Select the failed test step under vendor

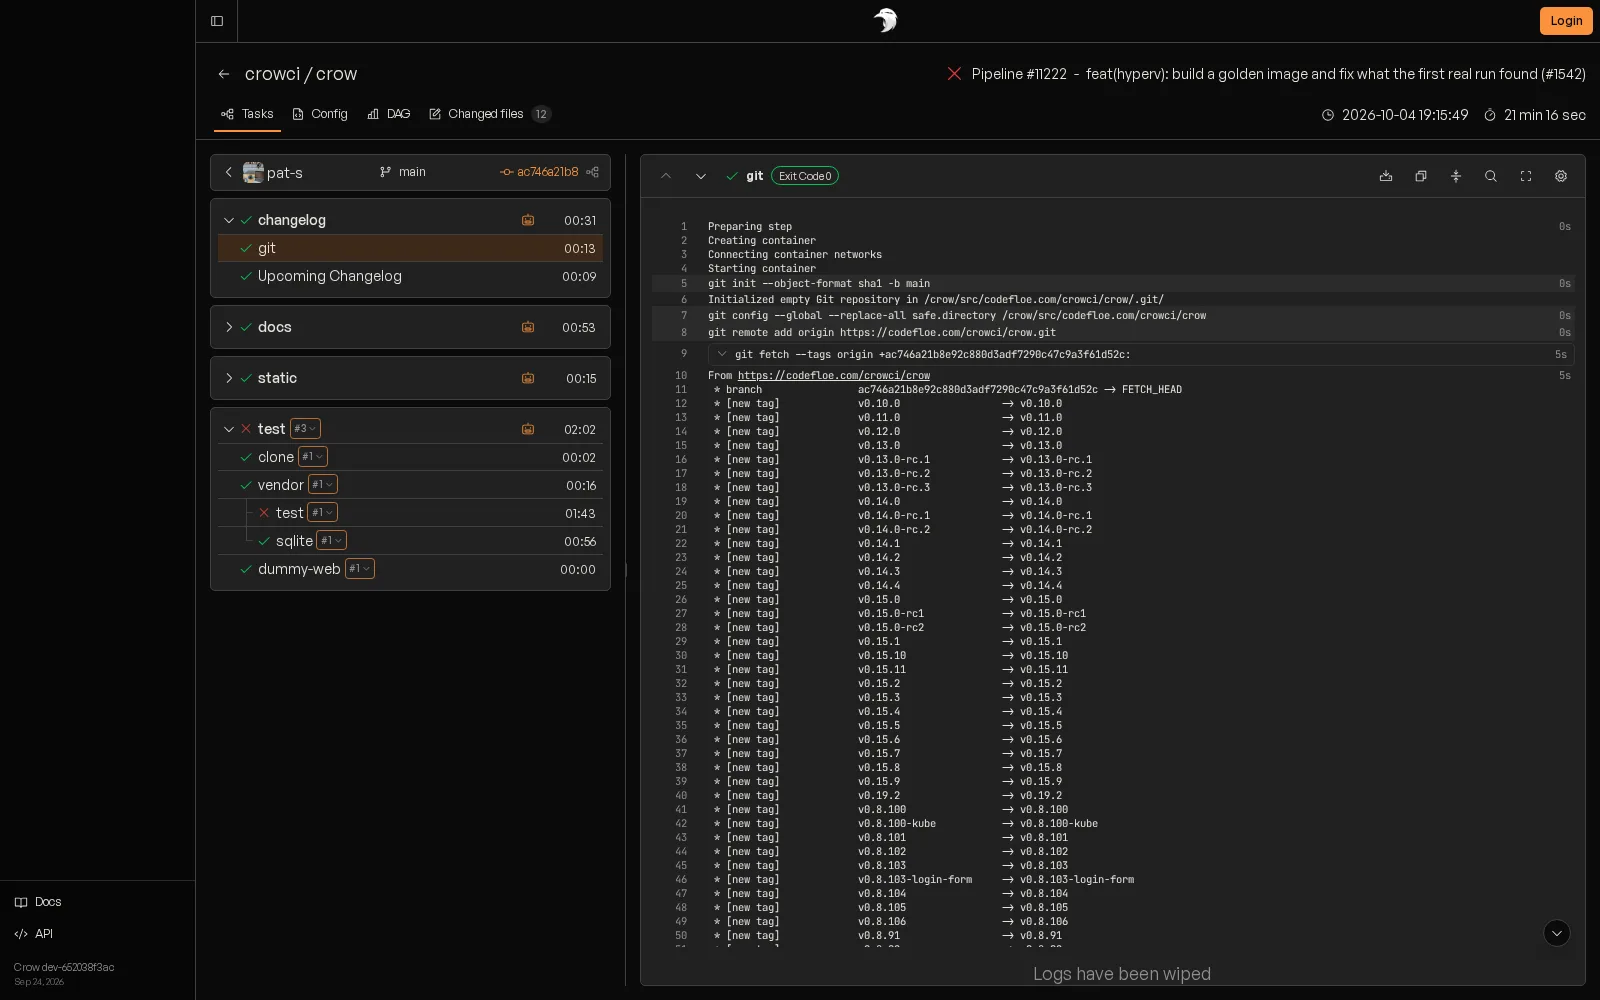426,513
